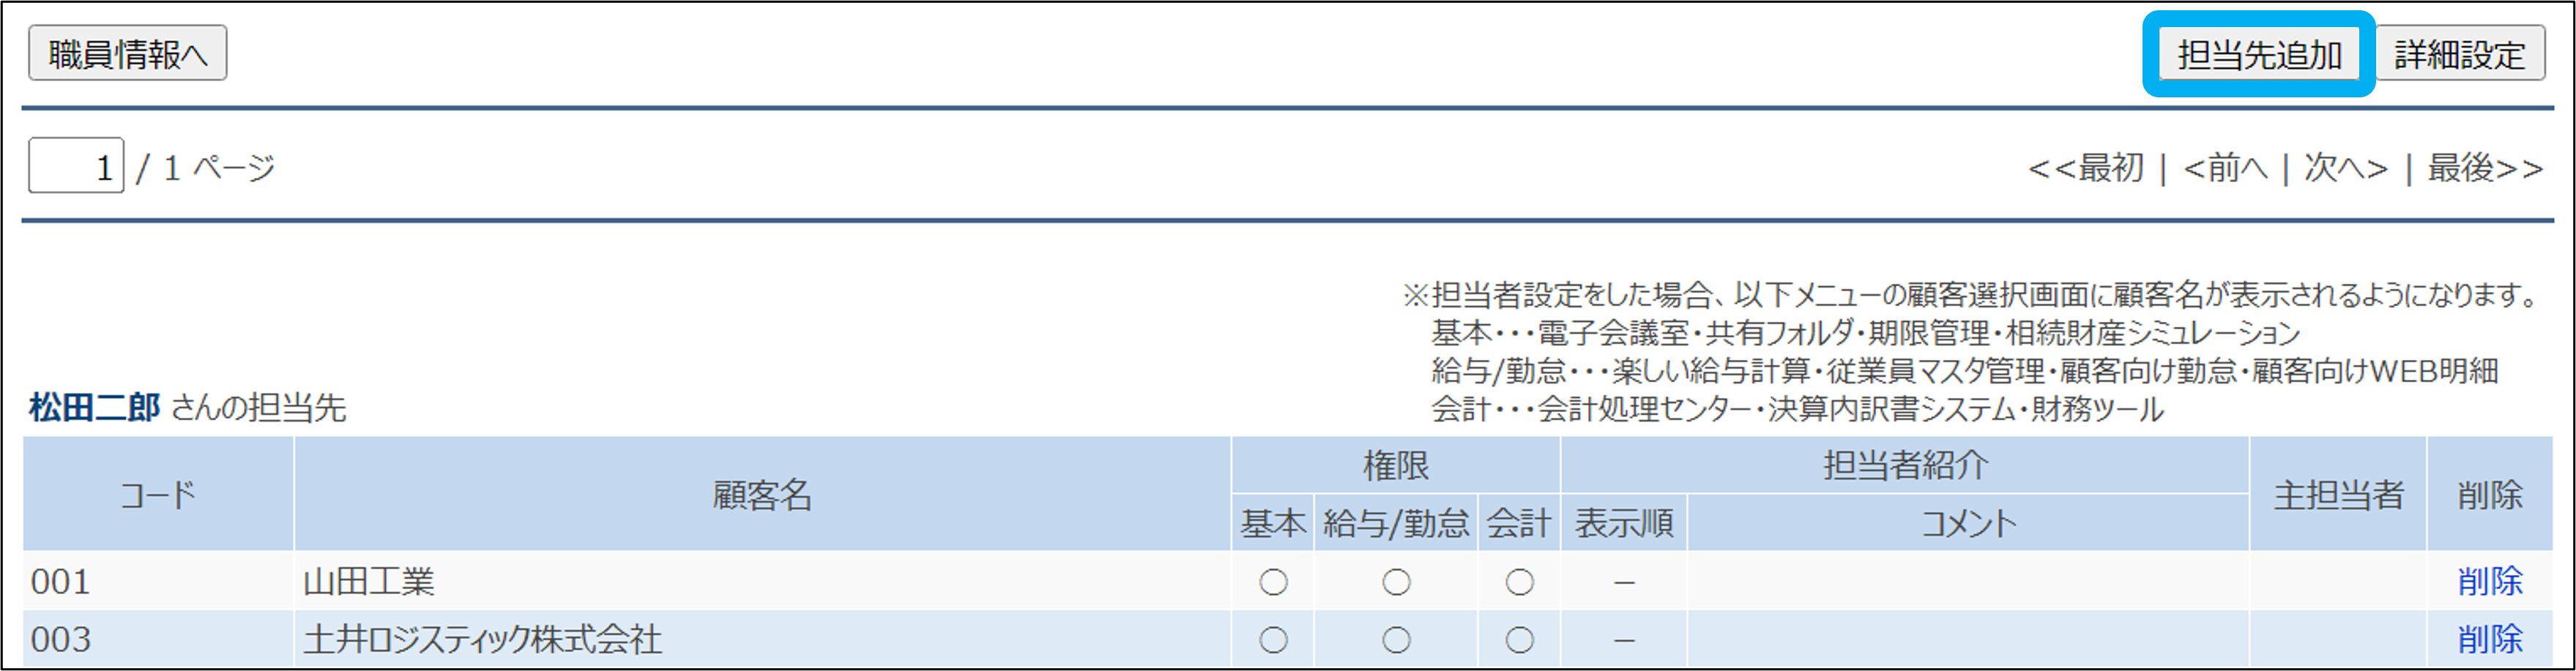The image size is (2576, 671).
Task: Toggle 給与/勤怠 permission for 山田工業
Action: (x=1396, y=582)
